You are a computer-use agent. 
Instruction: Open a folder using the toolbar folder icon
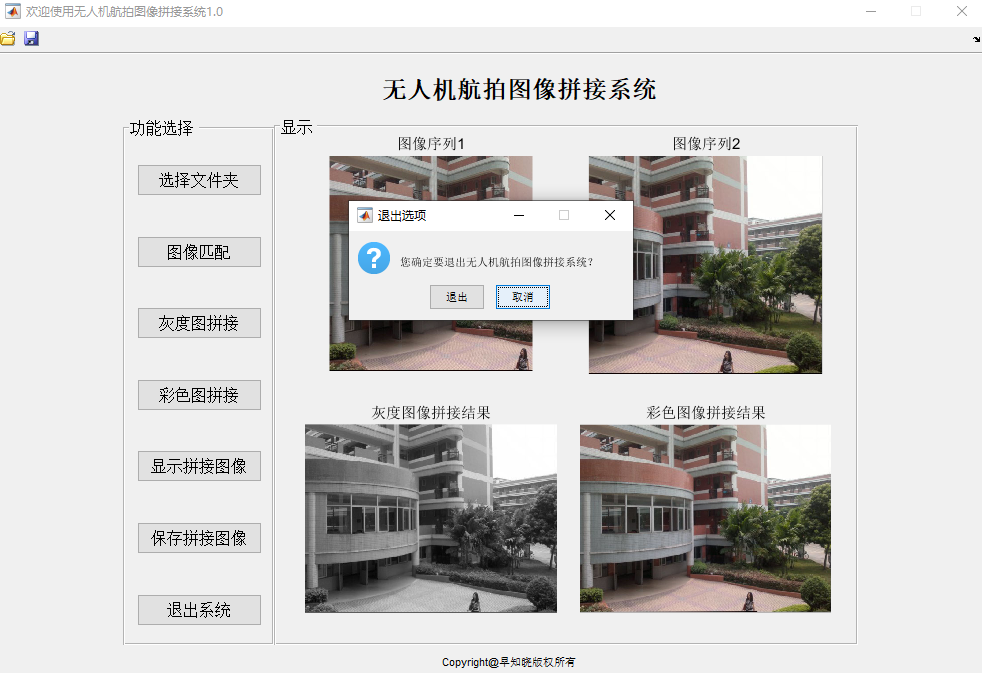[9, 38]
